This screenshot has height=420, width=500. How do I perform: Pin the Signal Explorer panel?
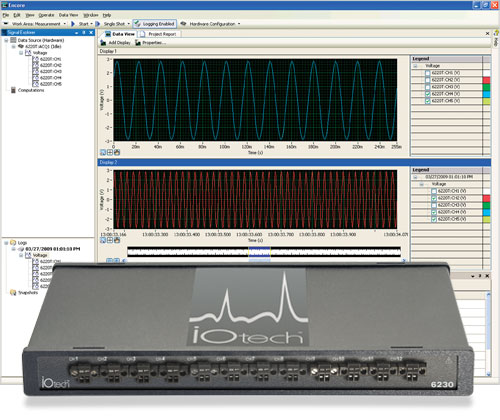pos(84,32)
